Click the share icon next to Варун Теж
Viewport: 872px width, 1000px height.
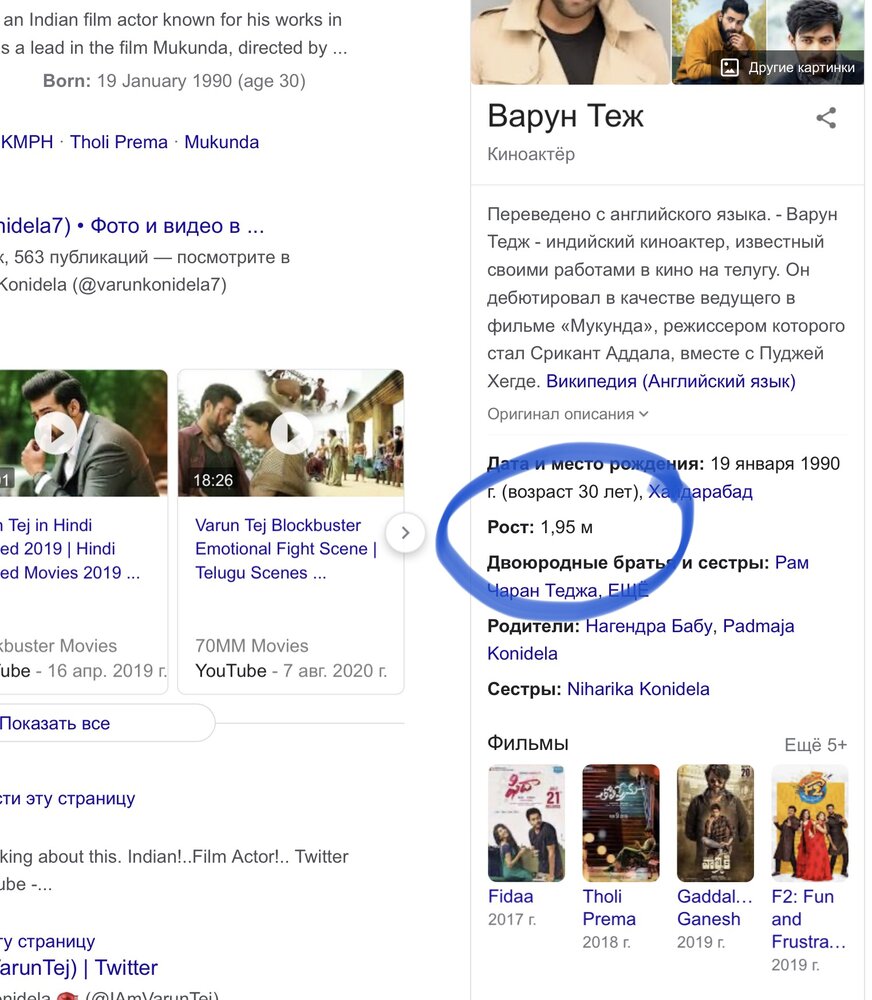click(826, 117)
